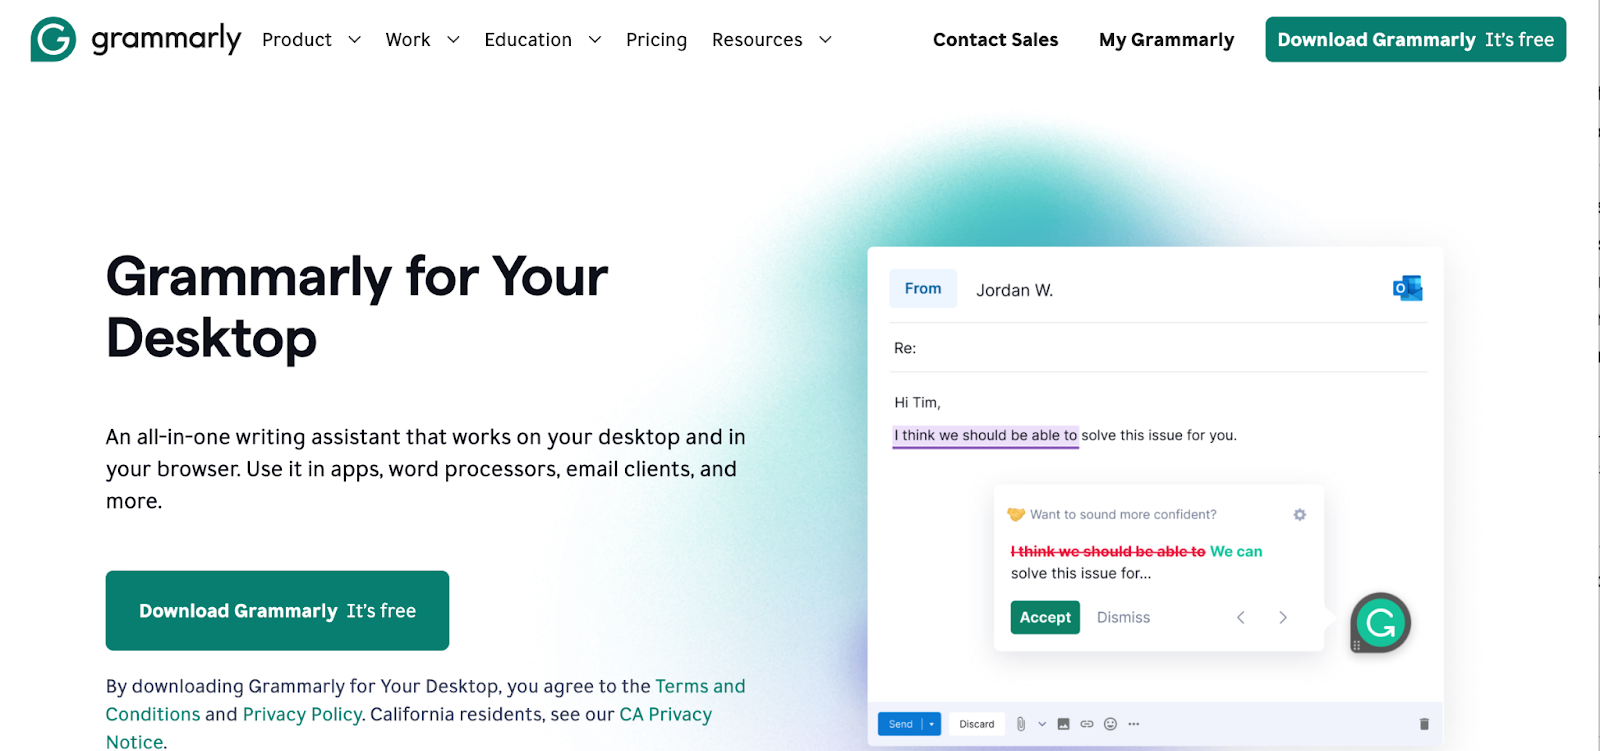
Task: Expand the Product dropdown menu
Action: (311, 40)
